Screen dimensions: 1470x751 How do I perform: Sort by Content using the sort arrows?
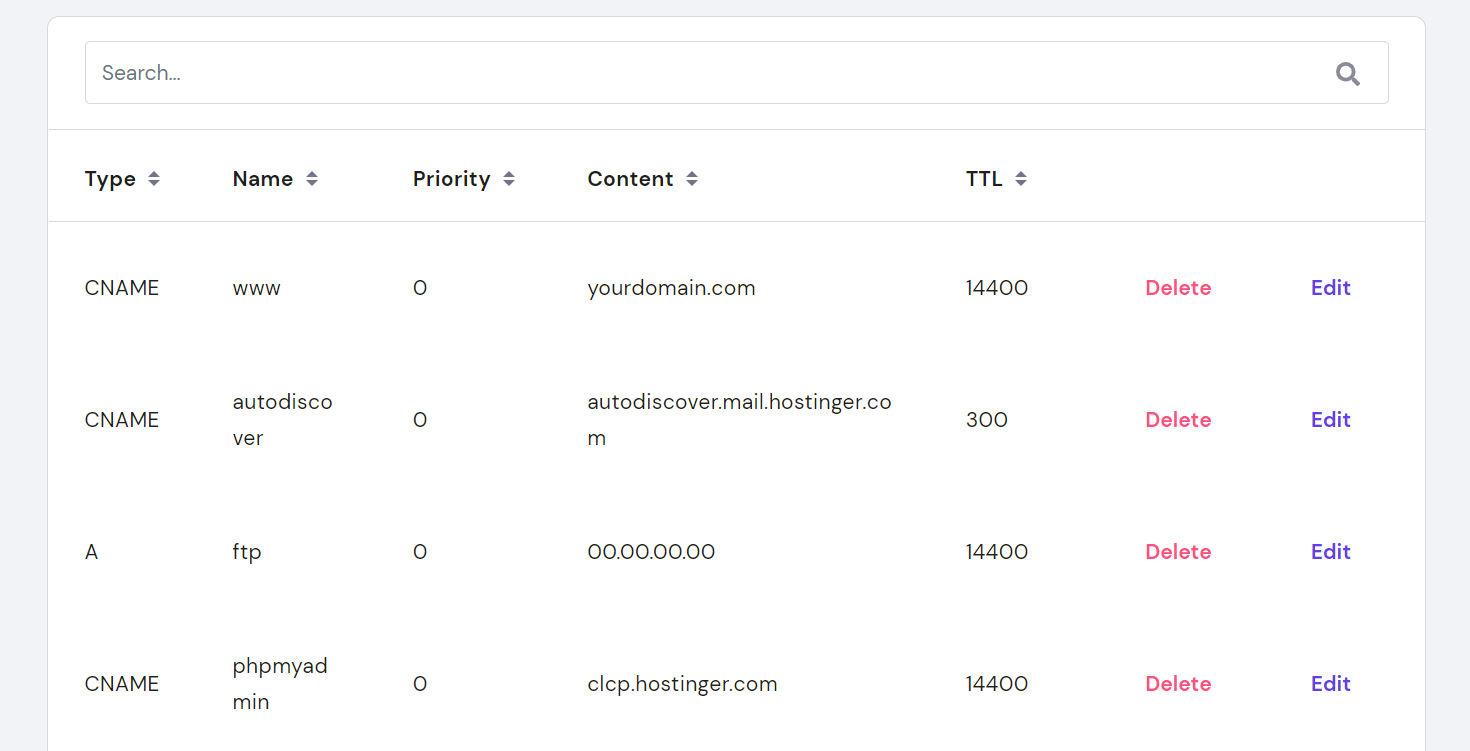[692, 179]
